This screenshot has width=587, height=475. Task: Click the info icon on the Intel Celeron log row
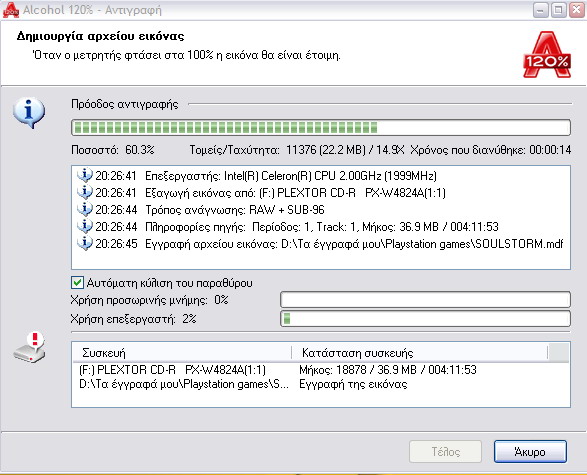(x=85, y=175)
